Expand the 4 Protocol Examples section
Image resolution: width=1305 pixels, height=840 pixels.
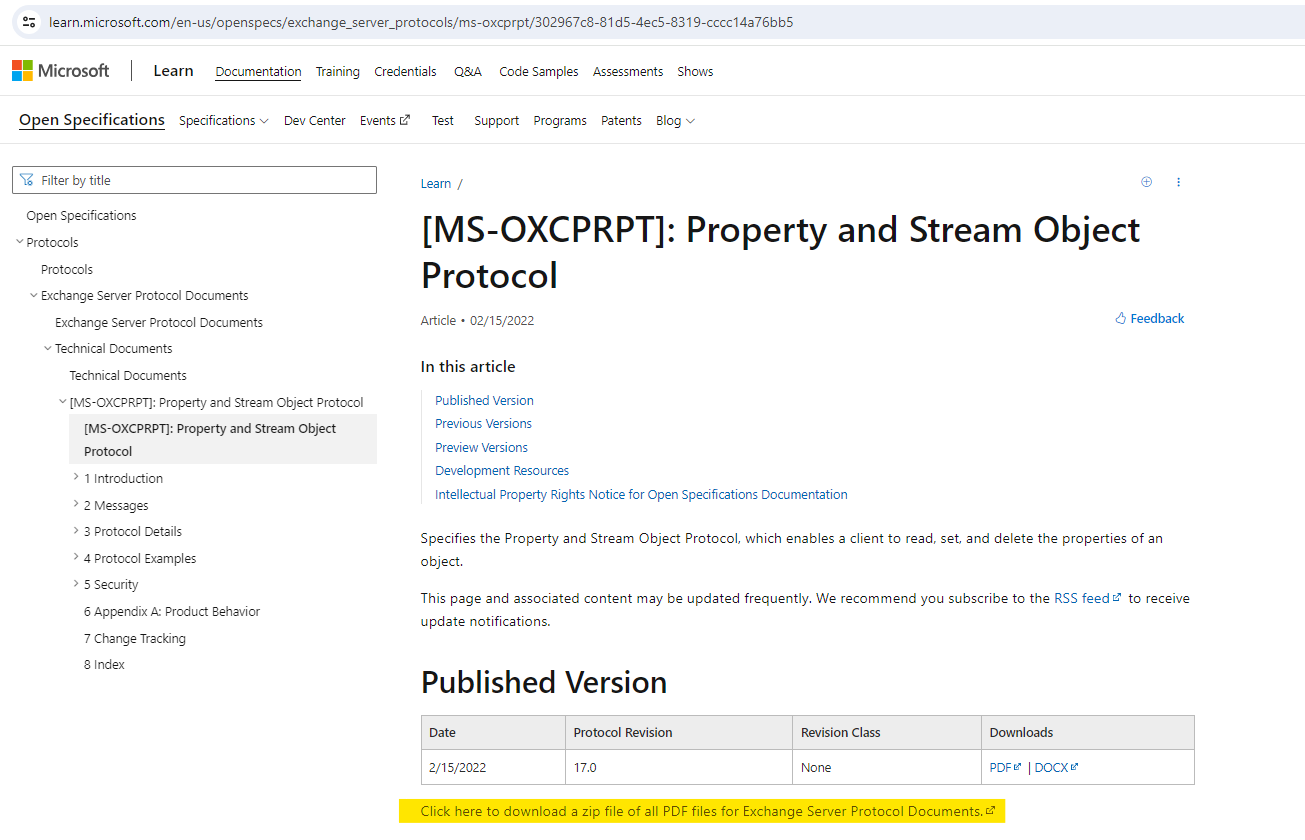[76, 558]
